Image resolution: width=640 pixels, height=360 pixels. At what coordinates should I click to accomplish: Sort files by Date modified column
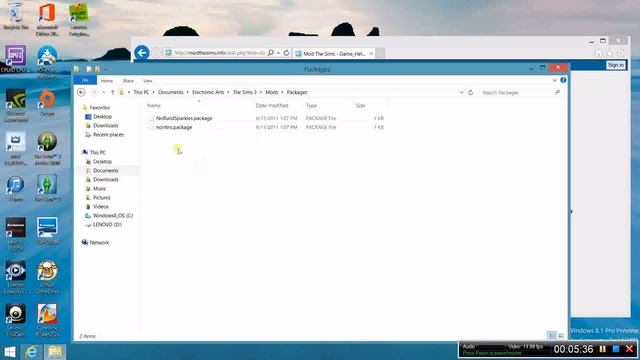pyautogui.click(x=272, y=106)
